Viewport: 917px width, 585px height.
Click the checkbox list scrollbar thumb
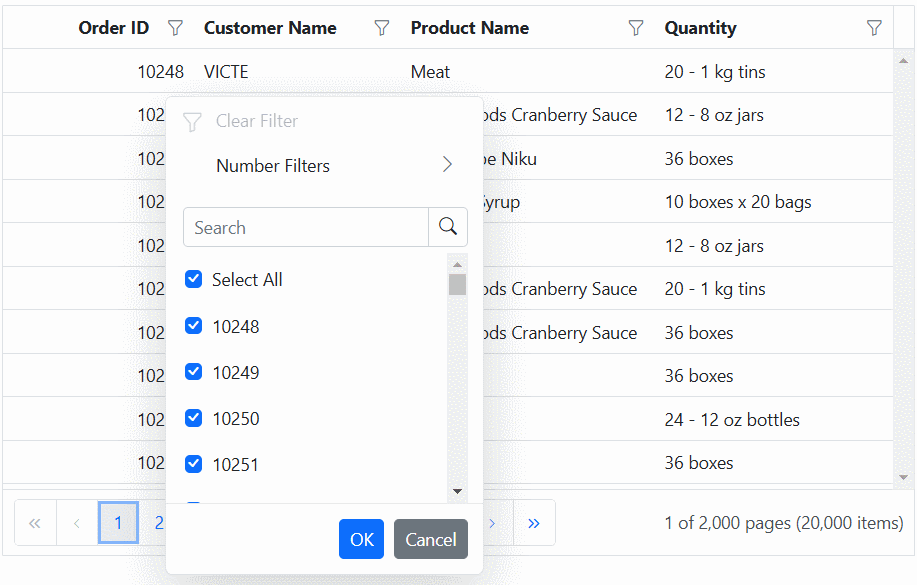[457, 284]
